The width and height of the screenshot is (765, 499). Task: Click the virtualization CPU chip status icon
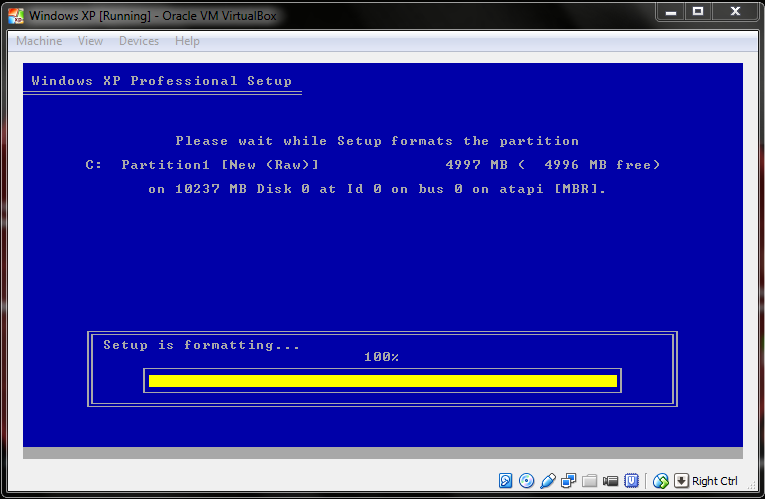(631, 481)
